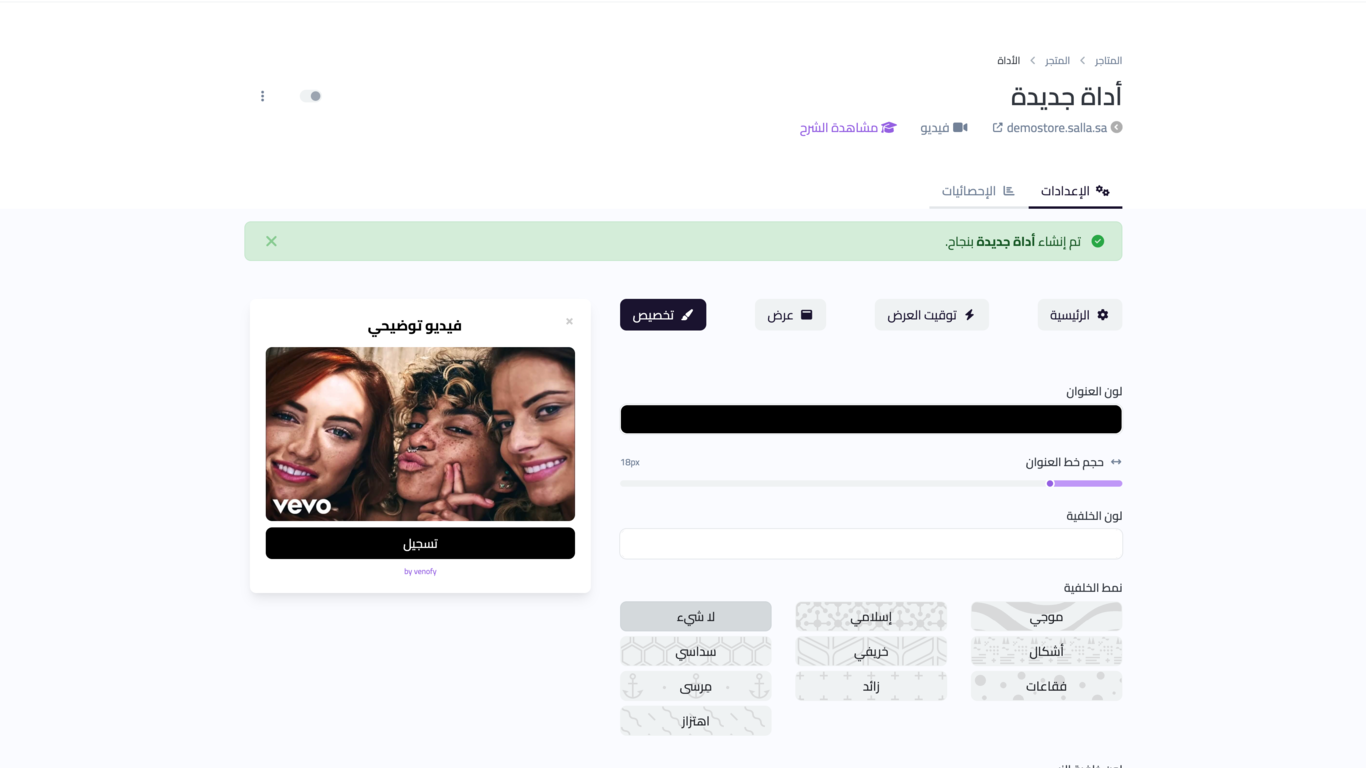Viewport: 1366px width, 768px height.
Task: Click the vevo video thumbnail
Action: tap(420, 434)
